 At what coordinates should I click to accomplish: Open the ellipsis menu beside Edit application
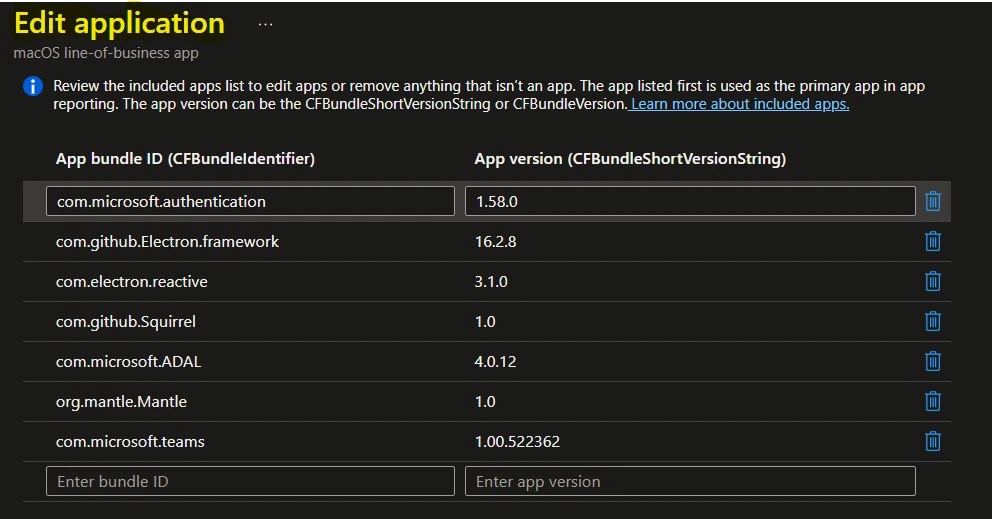click(x=266, y=25)
